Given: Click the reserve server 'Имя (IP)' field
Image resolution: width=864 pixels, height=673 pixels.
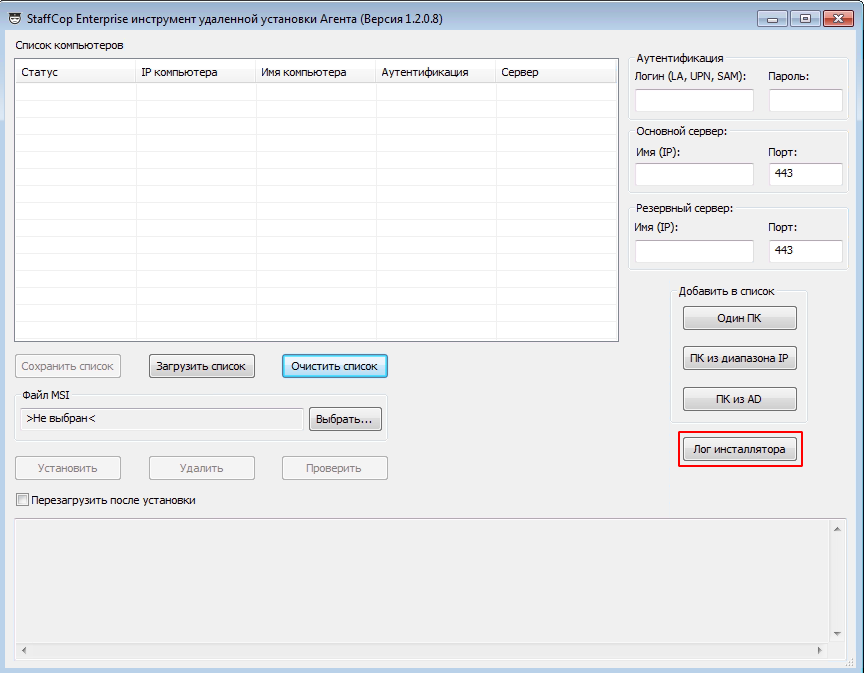Looking at the screenshot, I should coord(694,250).
